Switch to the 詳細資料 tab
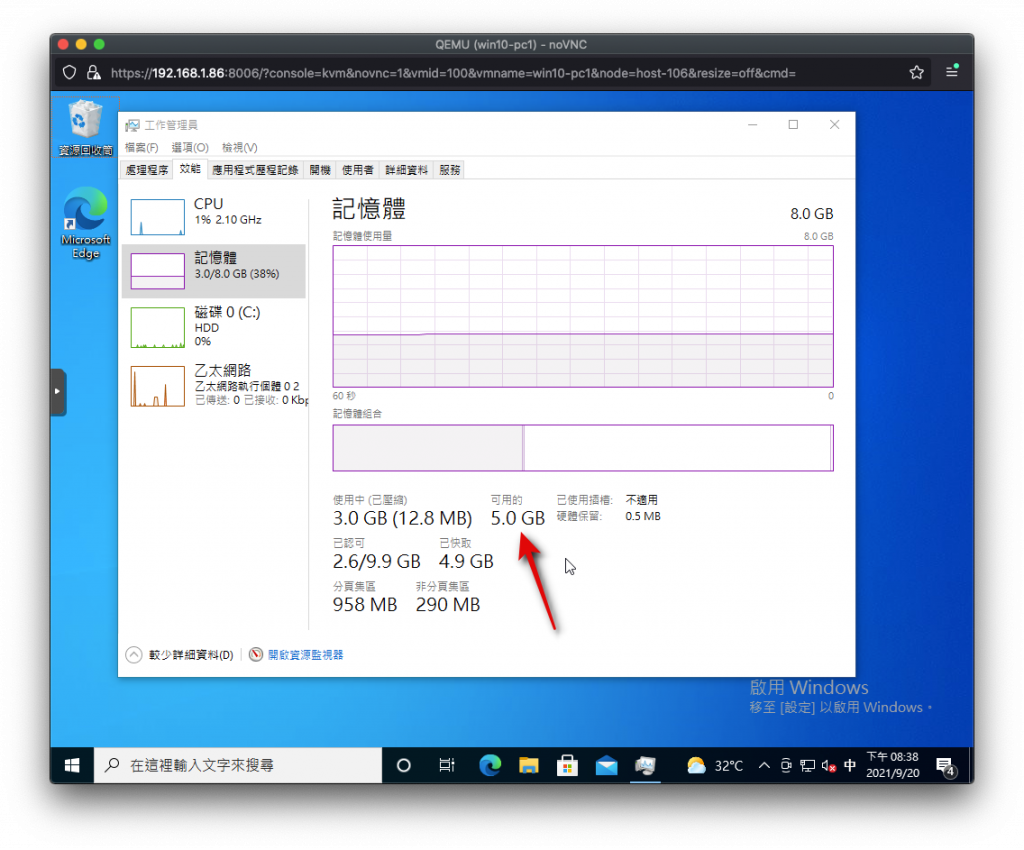 (406, 170)
